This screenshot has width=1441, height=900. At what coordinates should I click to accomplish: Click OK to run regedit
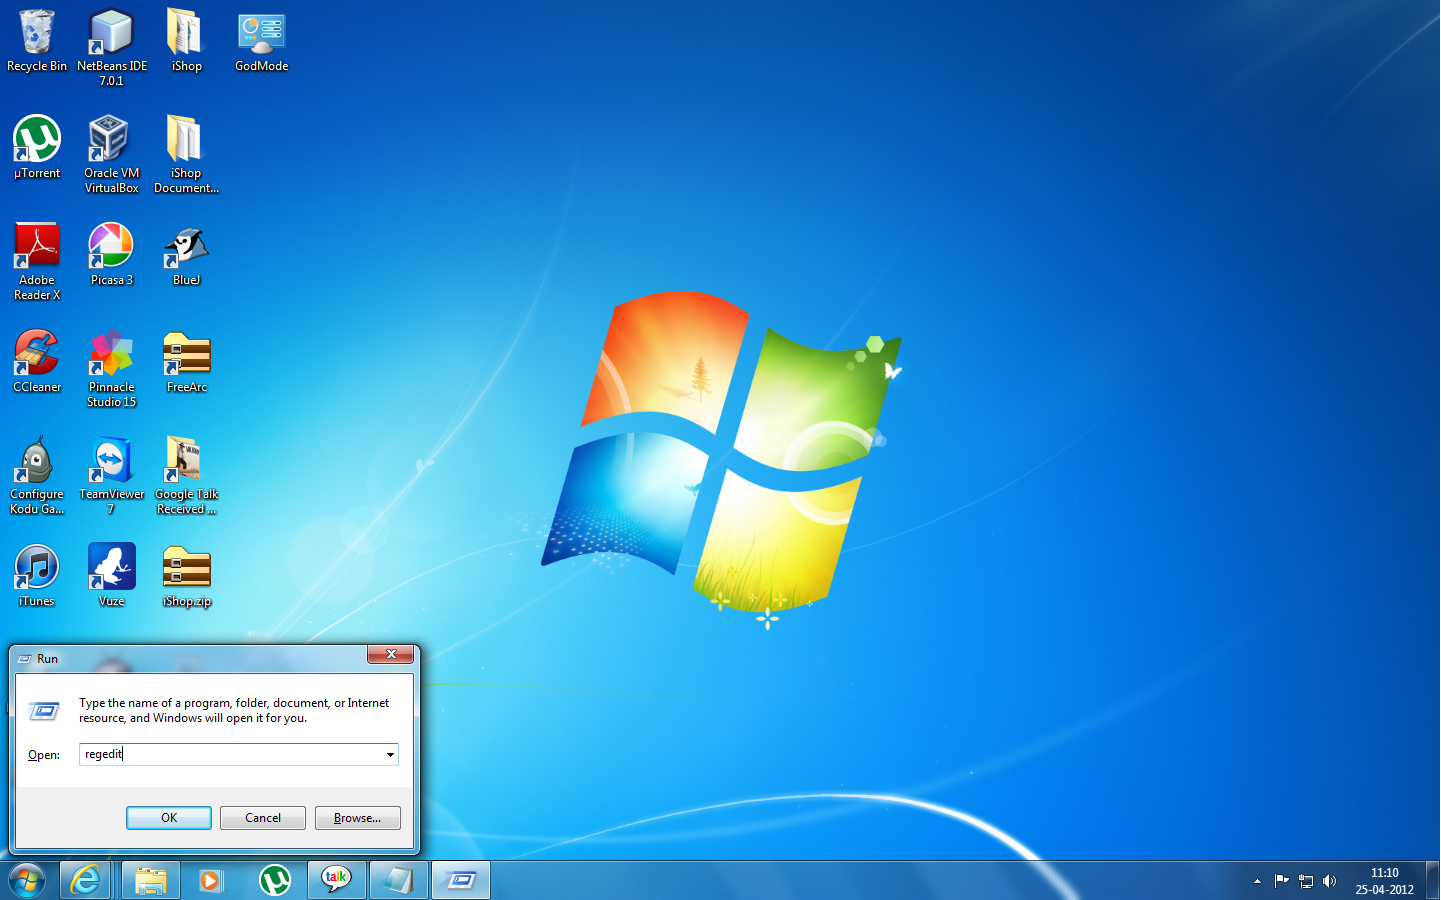168,817
